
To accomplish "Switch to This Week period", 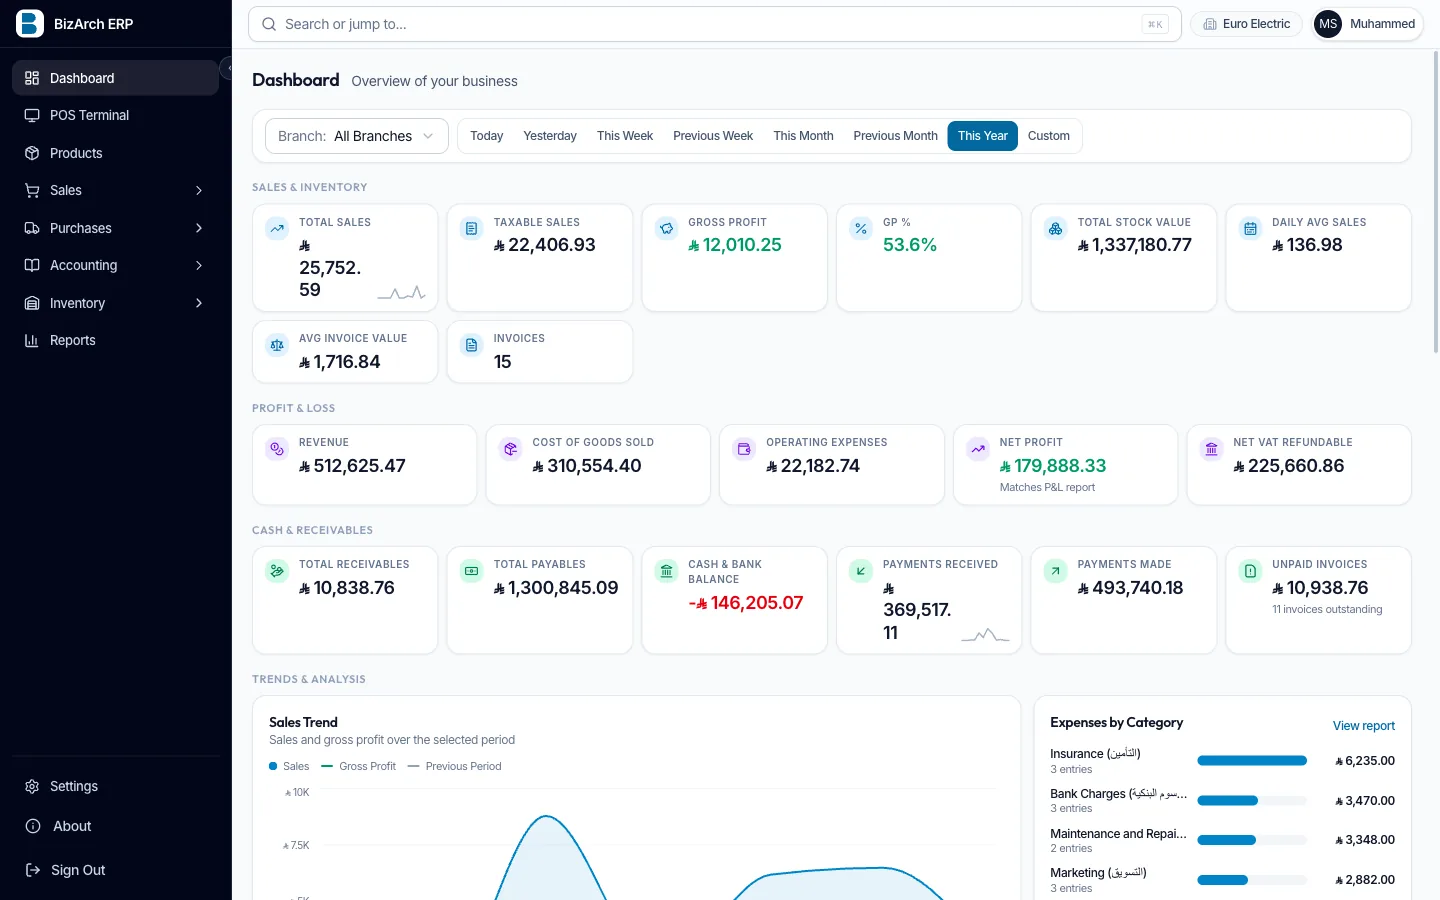I will 625,136.
